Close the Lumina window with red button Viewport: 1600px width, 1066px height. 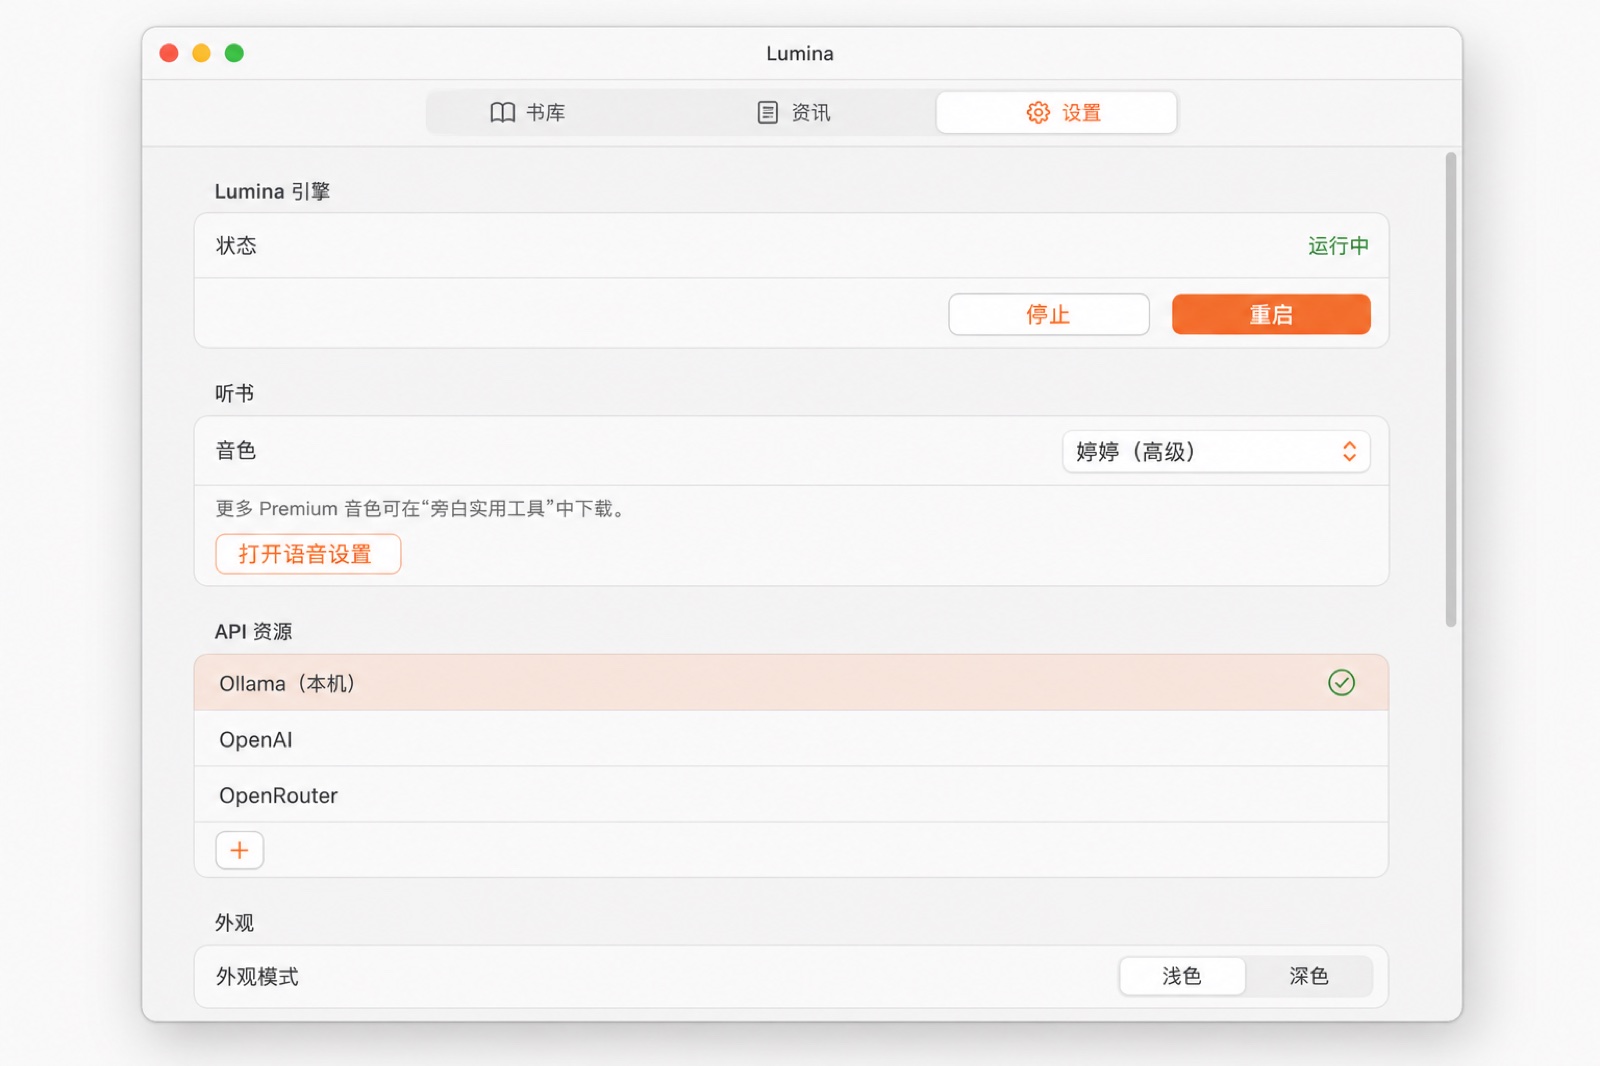(169, 53)
